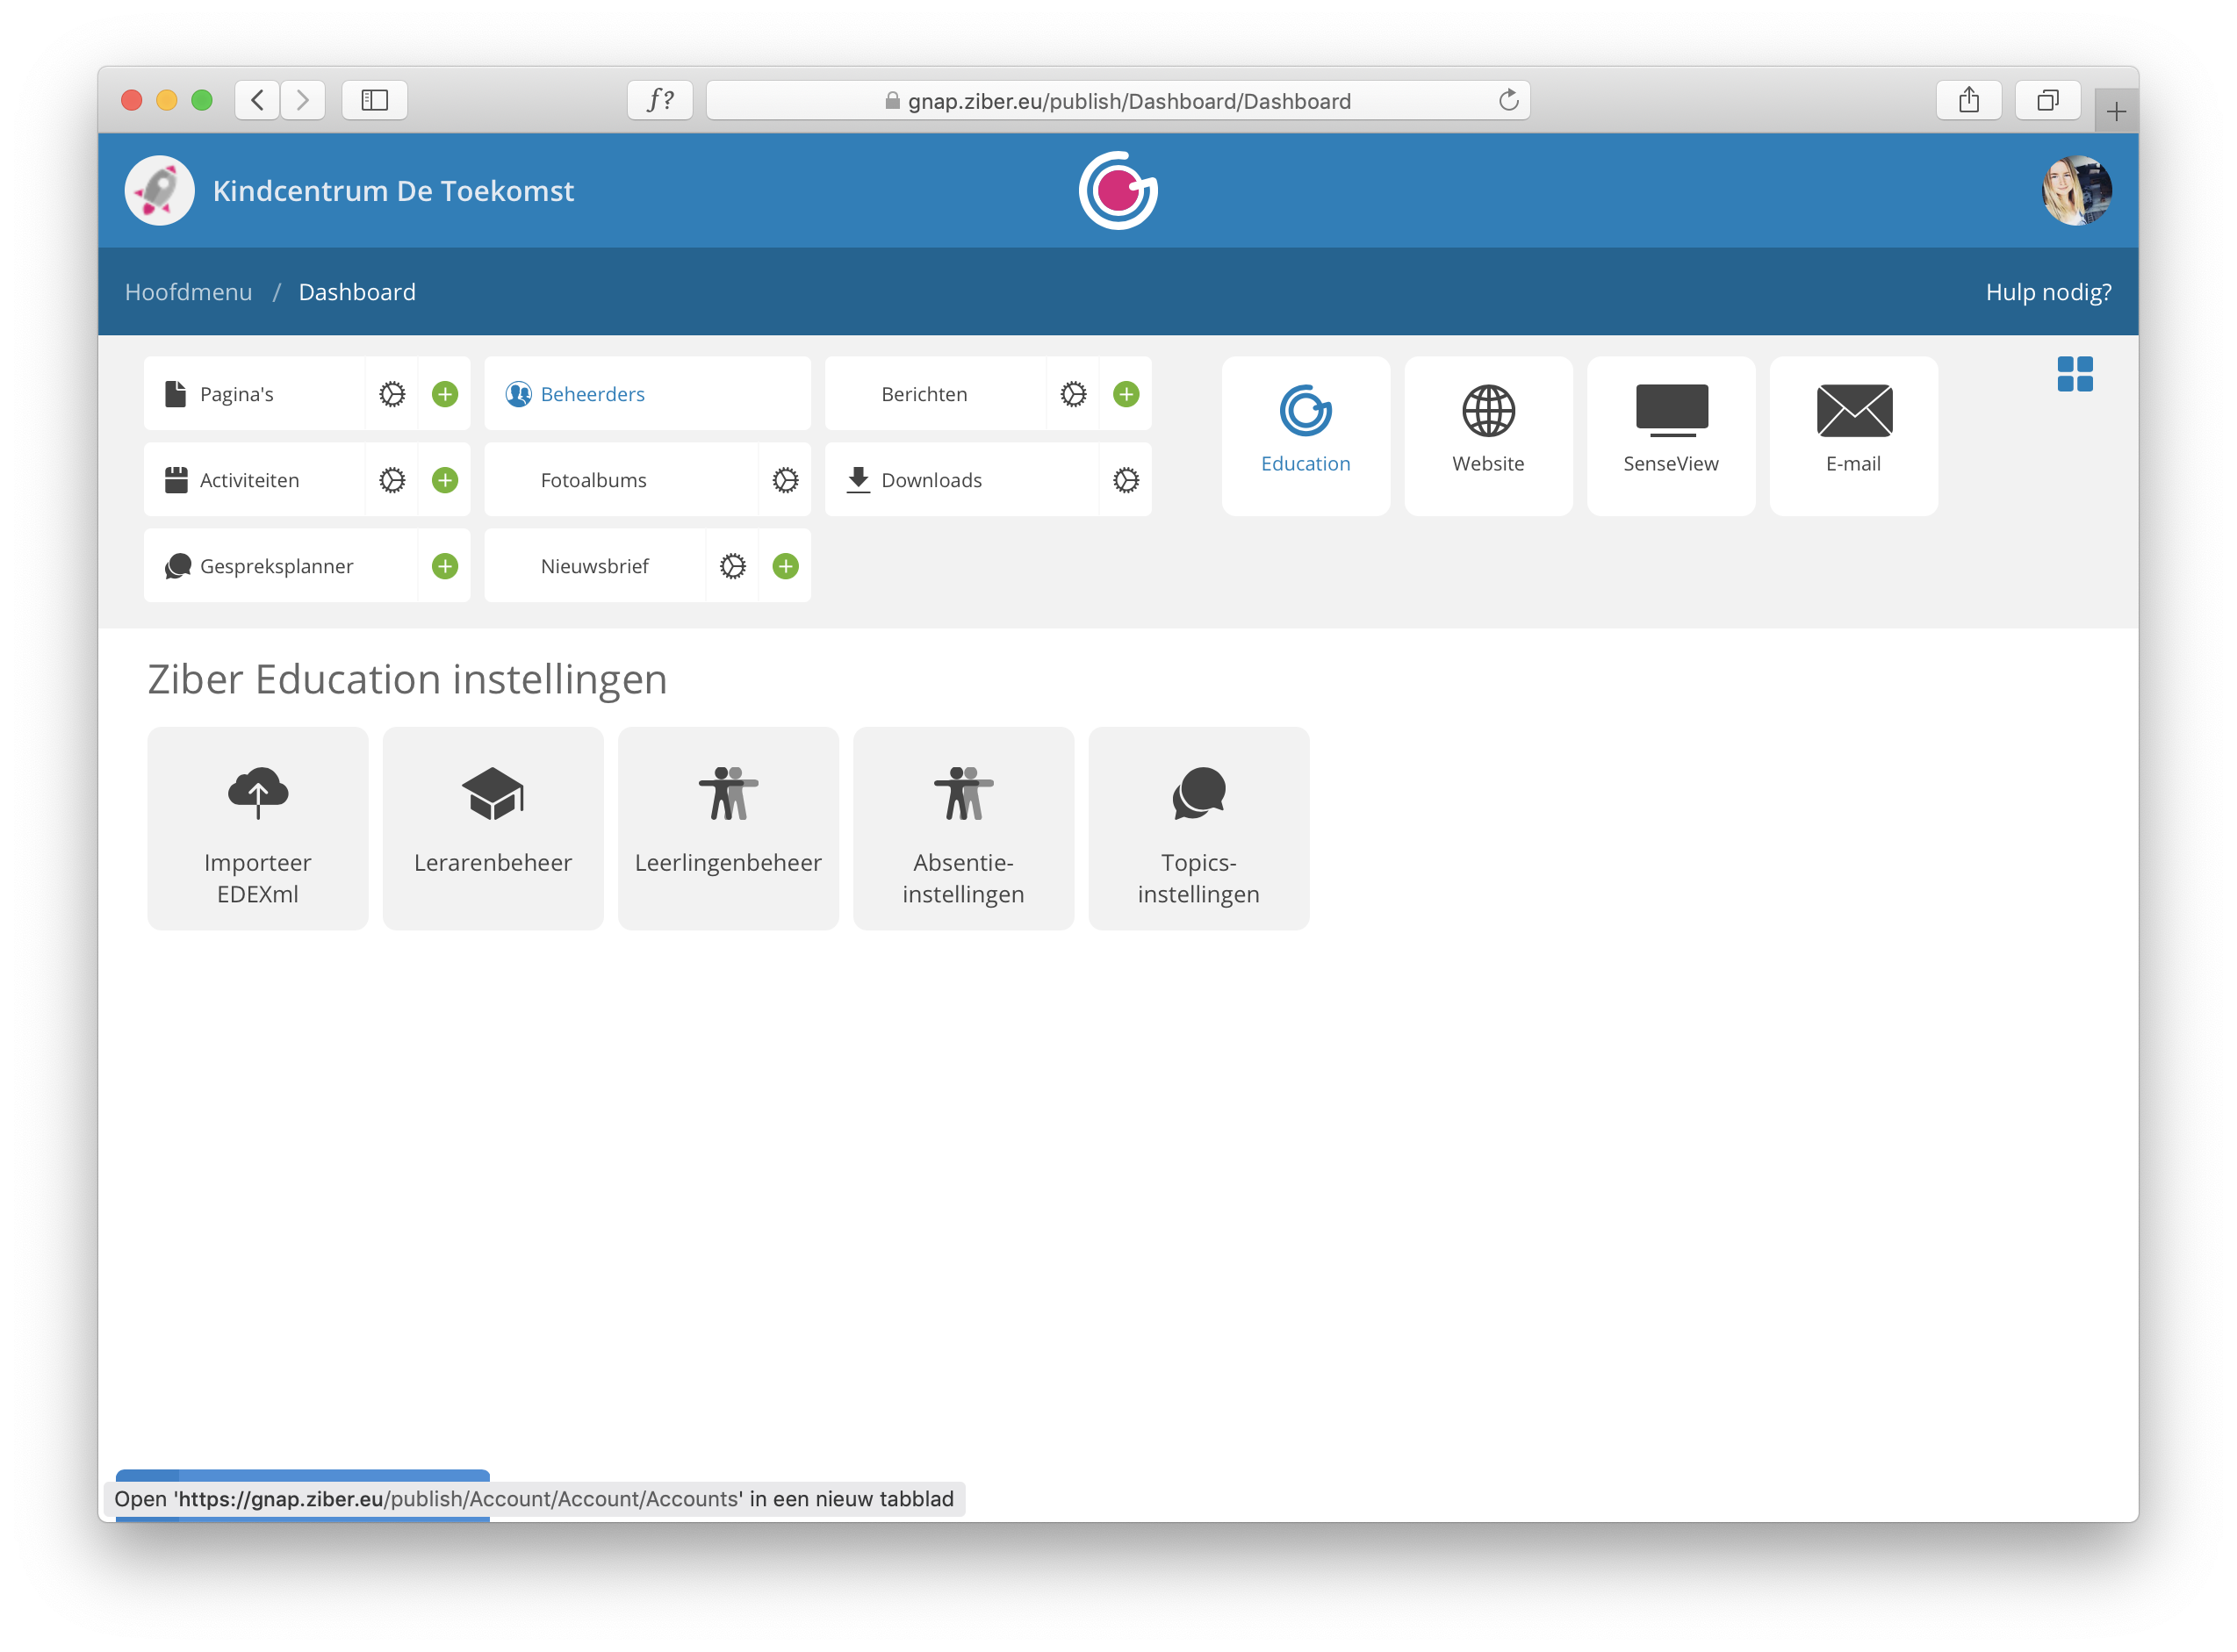Show all tabs overview button
Viewport: 2237px width, 1652px height.
[2047, 100]
